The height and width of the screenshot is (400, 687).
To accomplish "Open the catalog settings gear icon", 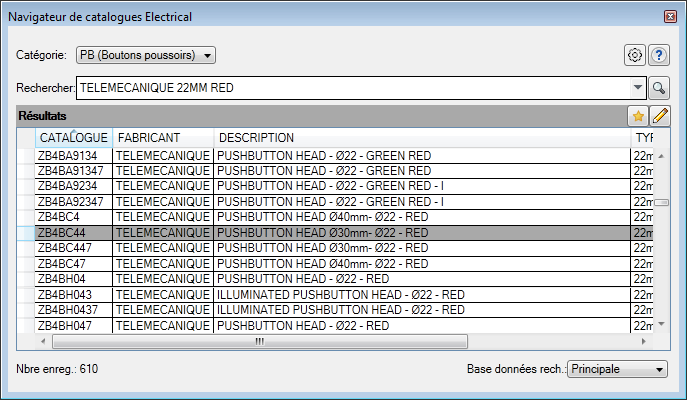I will click(x=634, y=55).
